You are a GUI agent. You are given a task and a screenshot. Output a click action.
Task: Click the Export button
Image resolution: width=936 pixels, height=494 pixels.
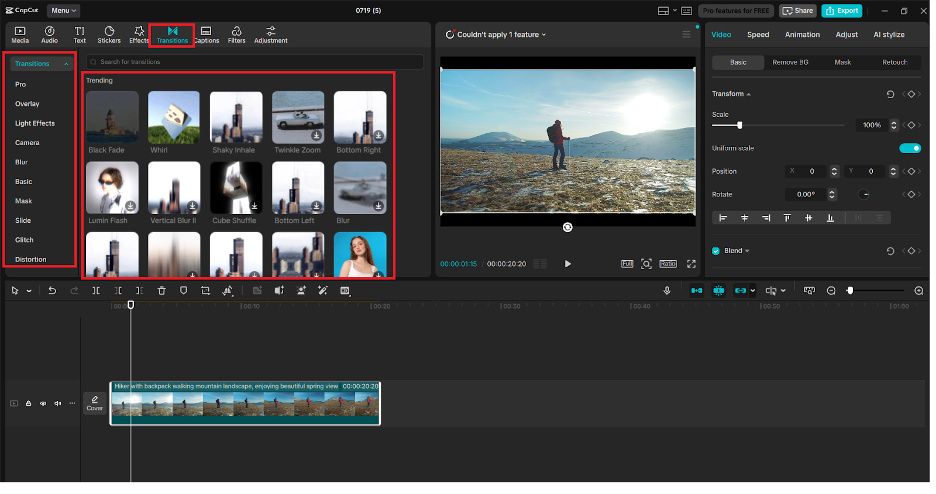tap(842, 11)
